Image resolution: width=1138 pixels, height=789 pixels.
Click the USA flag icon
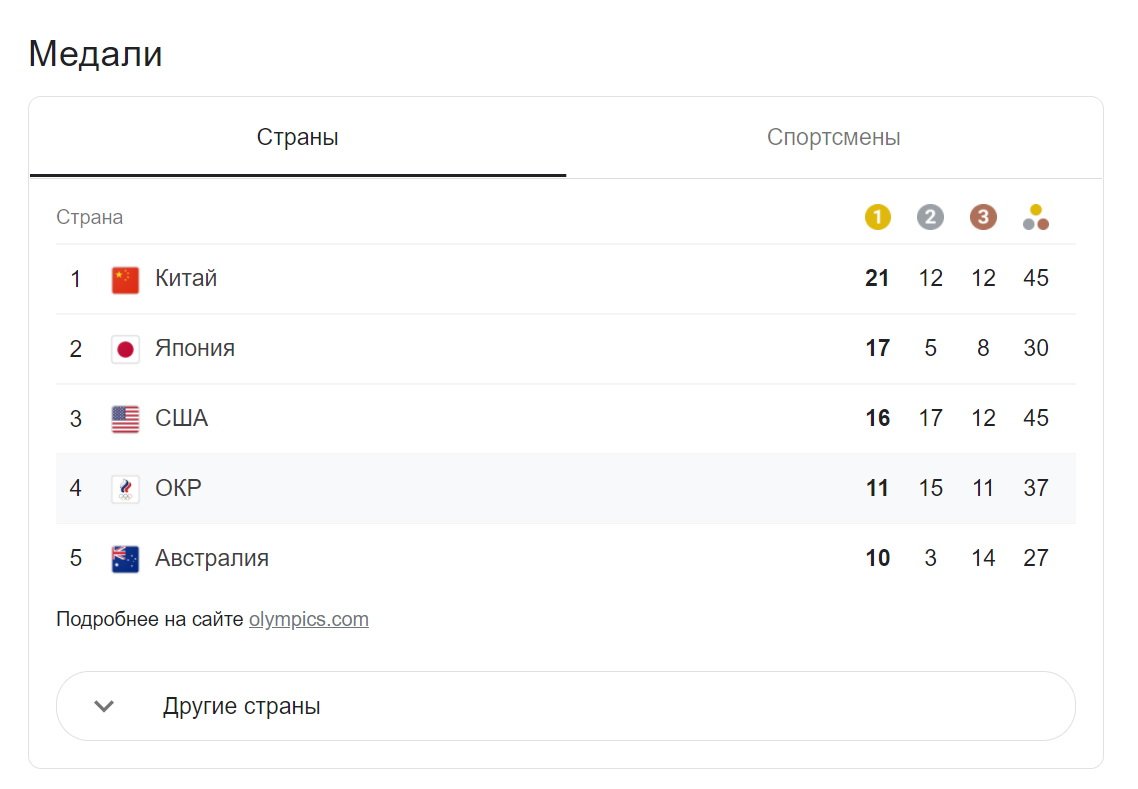coord(125,419)
